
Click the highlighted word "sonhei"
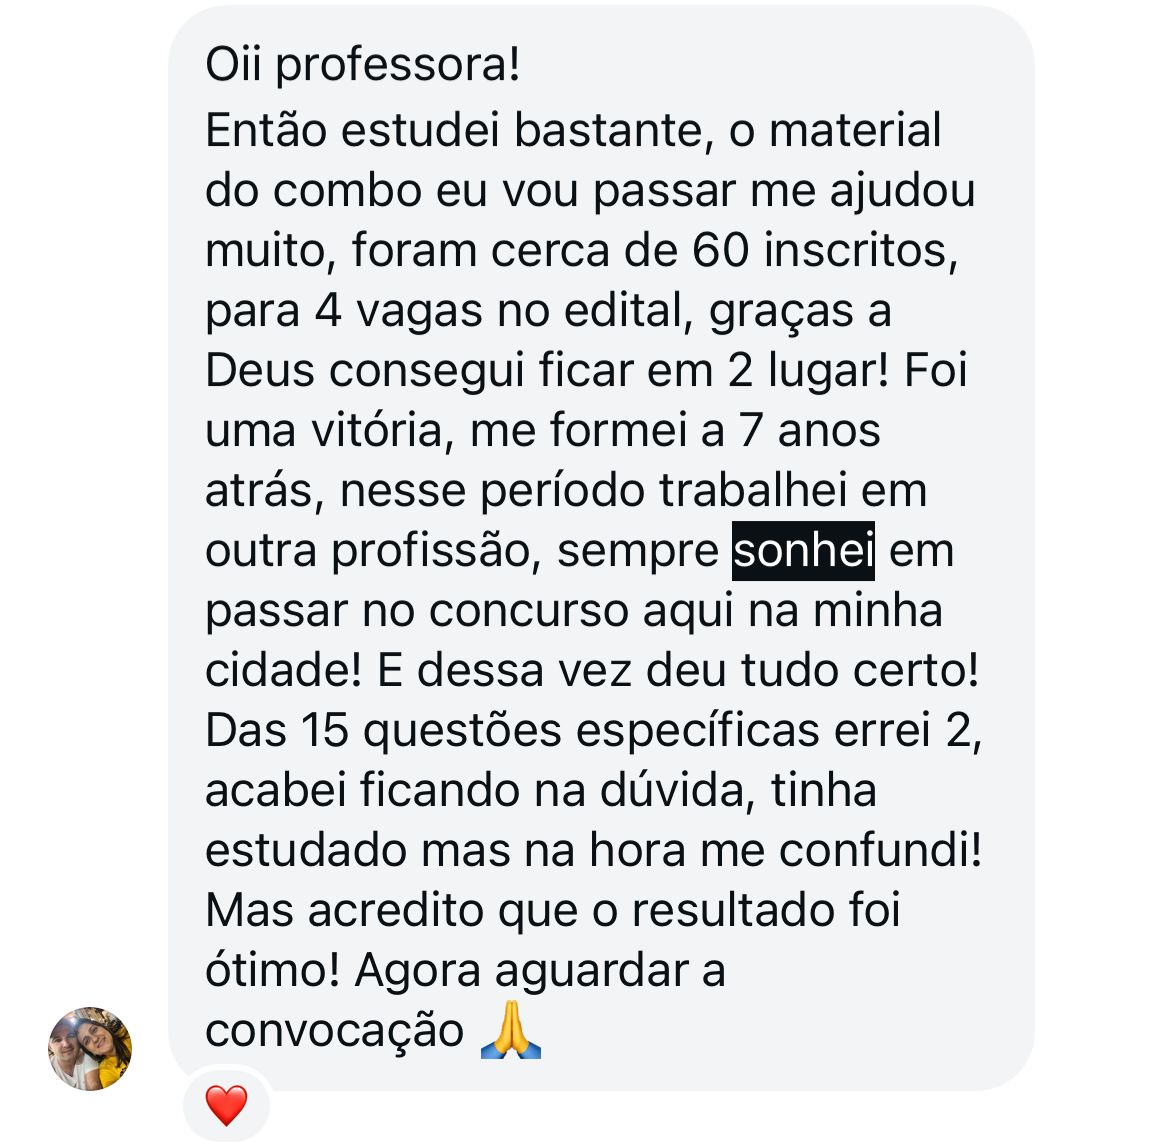(x=803, y=551)
